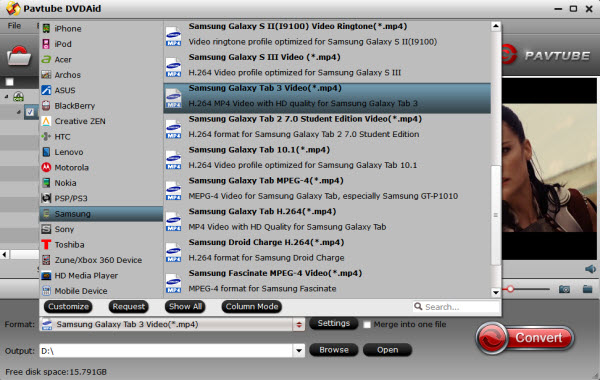Image resolution: width=600 pixels, height=380 pixels.
Task: Click the PSP/PS3 category icon
Action: (x=46, y=198)
